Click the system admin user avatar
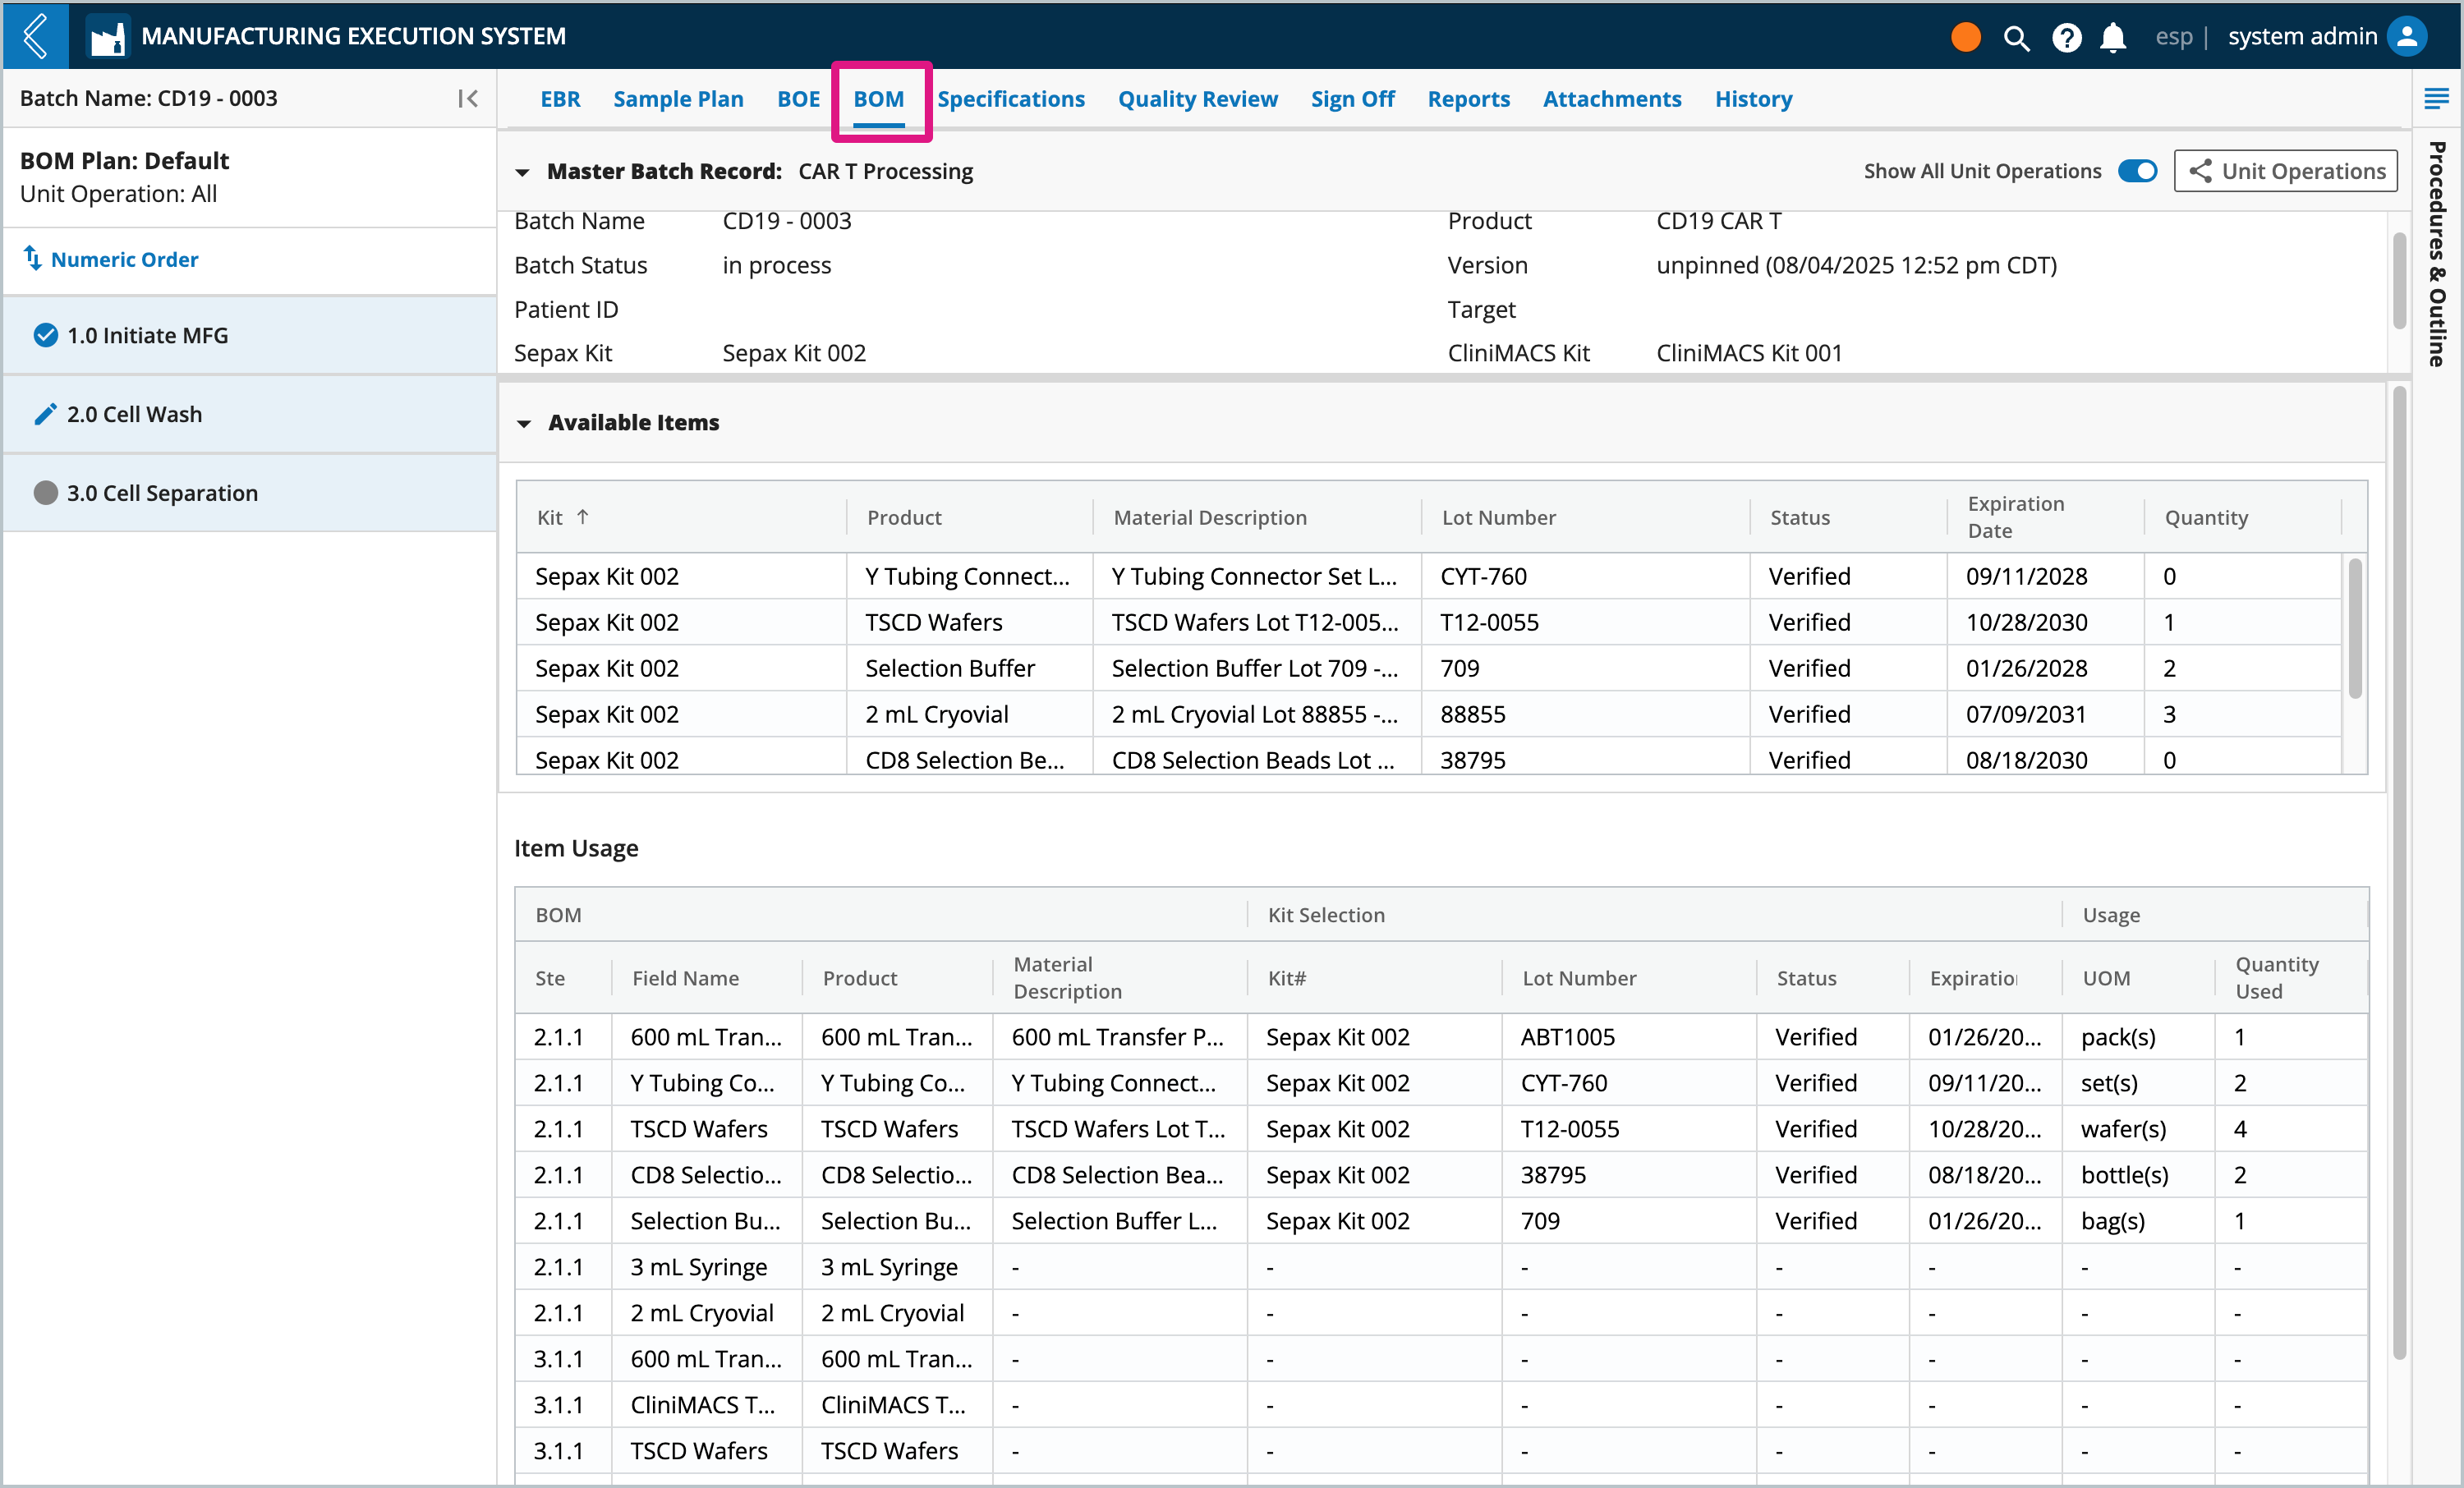This screenshot has height=1488, width=2464. click(x=2407, y=36)
